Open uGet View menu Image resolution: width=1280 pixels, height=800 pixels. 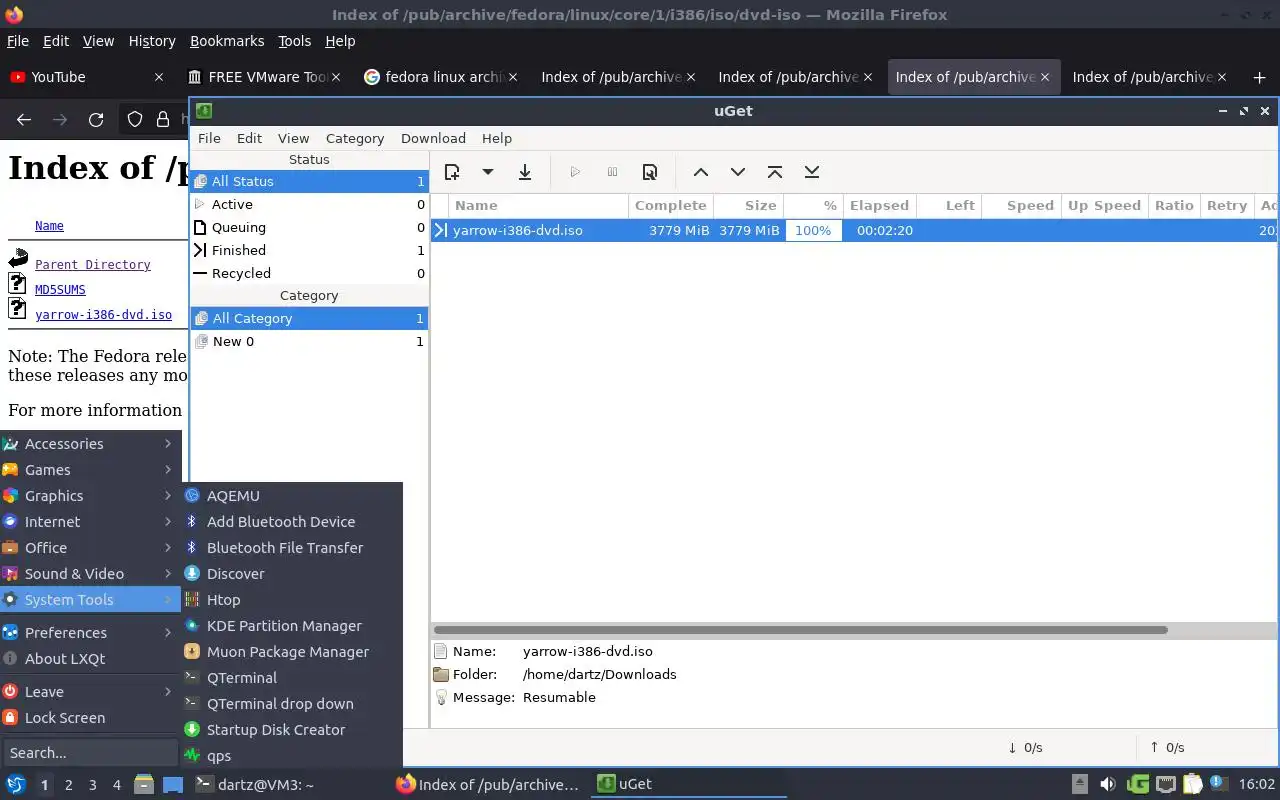[293, 138]
